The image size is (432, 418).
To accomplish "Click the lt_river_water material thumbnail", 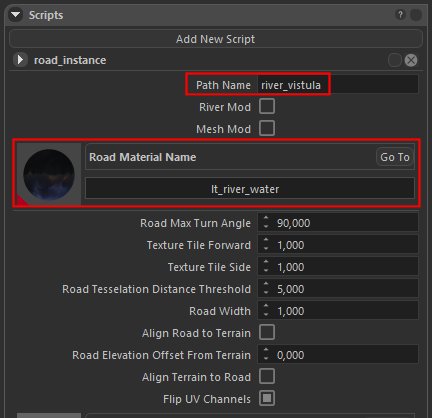I will pyautogui.click(x=49, y=174).
